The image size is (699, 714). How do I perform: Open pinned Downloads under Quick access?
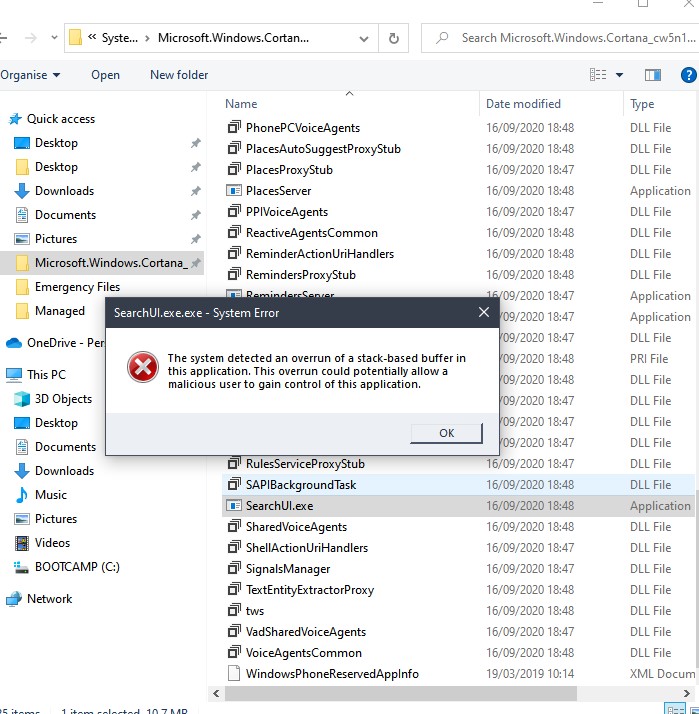[64, 191]
